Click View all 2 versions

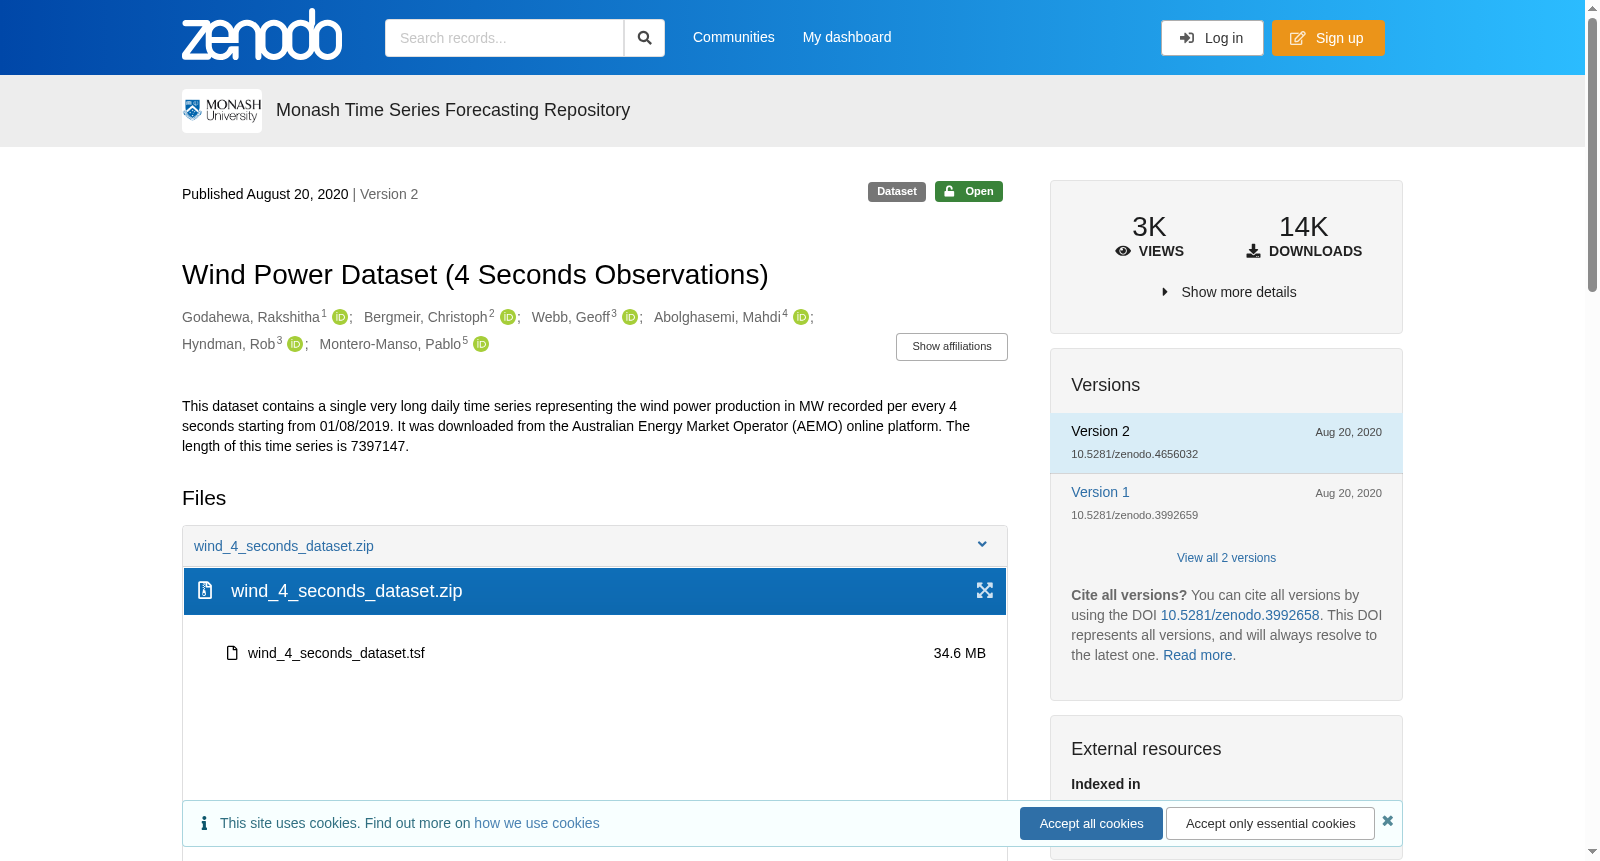(1226, 558)
